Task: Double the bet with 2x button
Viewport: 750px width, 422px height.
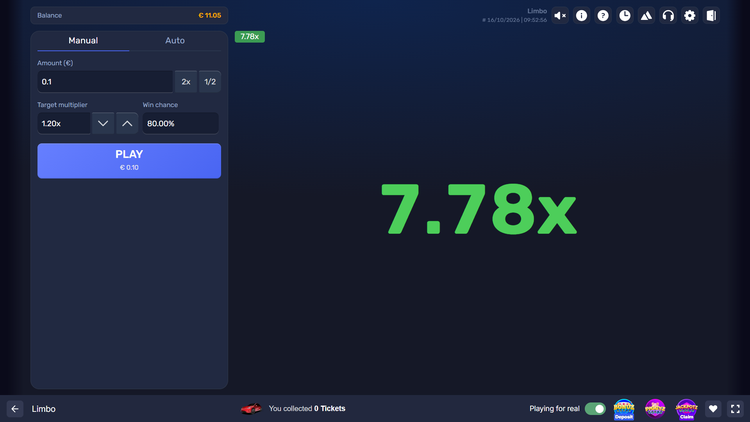Action: point(186,82)
